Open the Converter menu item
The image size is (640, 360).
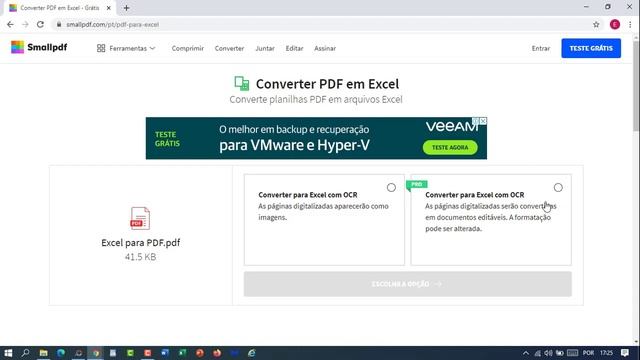[x=229, y=48]
